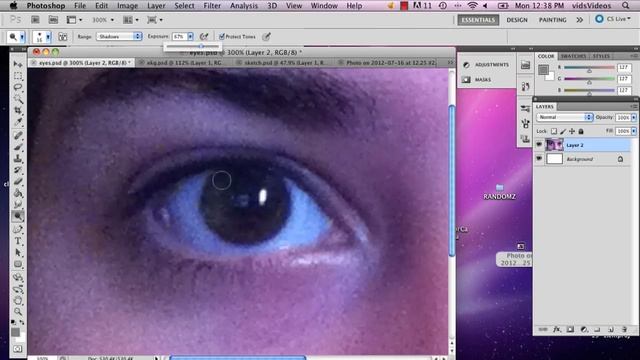
Task: Open the layer Opacity slider arrow
Action: 634,118
